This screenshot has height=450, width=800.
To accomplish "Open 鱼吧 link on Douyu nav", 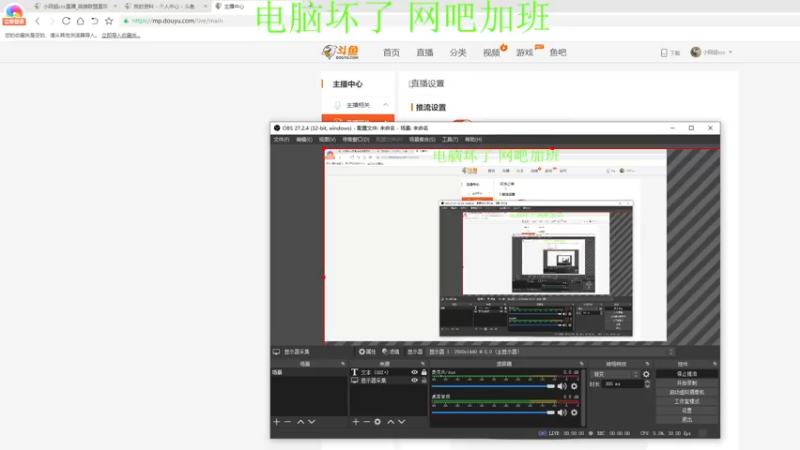I will tap(558, 53).
